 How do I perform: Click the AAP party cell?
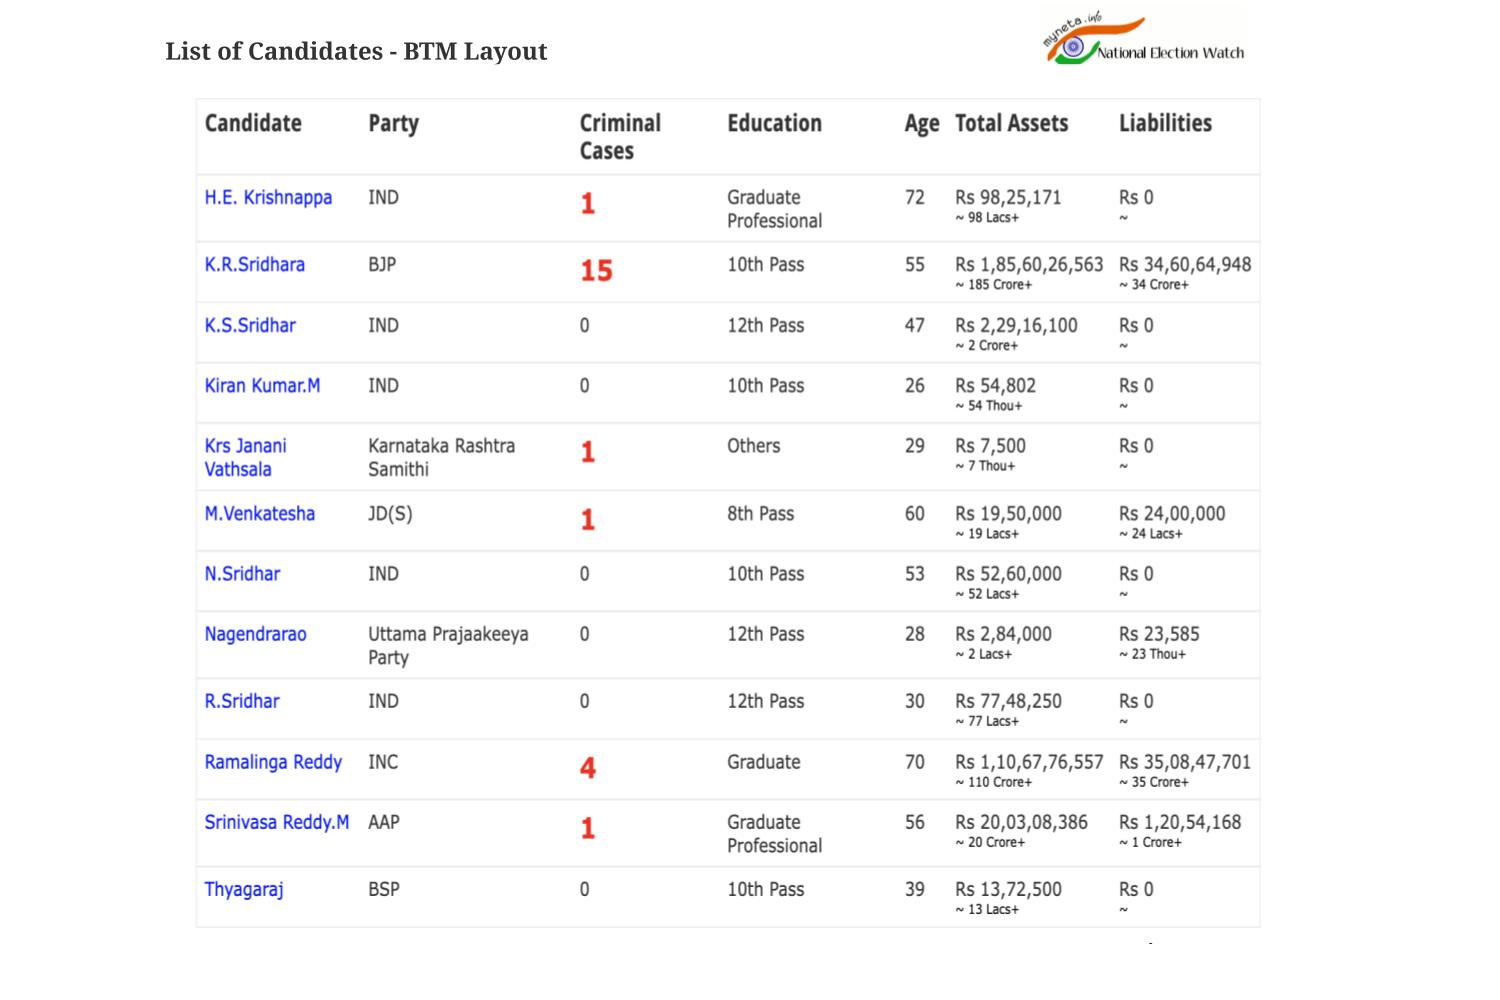click(x=384, y=822)
